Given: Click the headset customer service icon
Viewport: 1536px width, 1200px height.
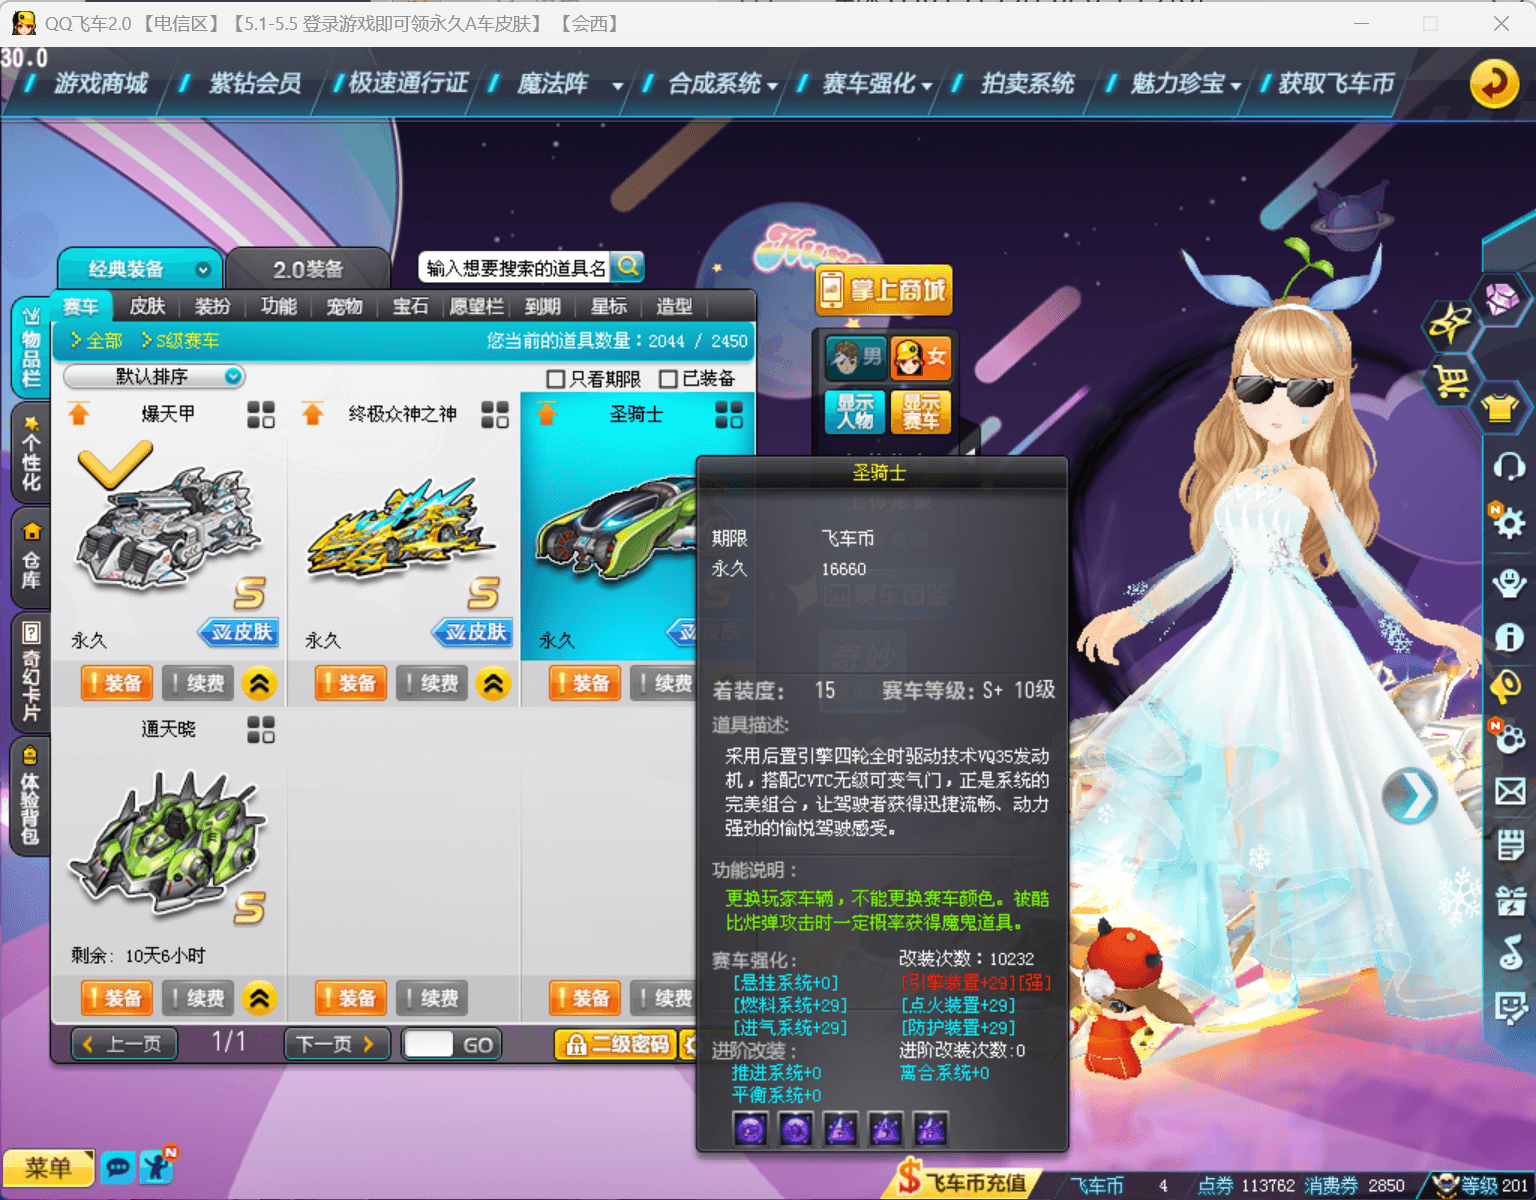Looking at the screenshot, I should 1508,466.
